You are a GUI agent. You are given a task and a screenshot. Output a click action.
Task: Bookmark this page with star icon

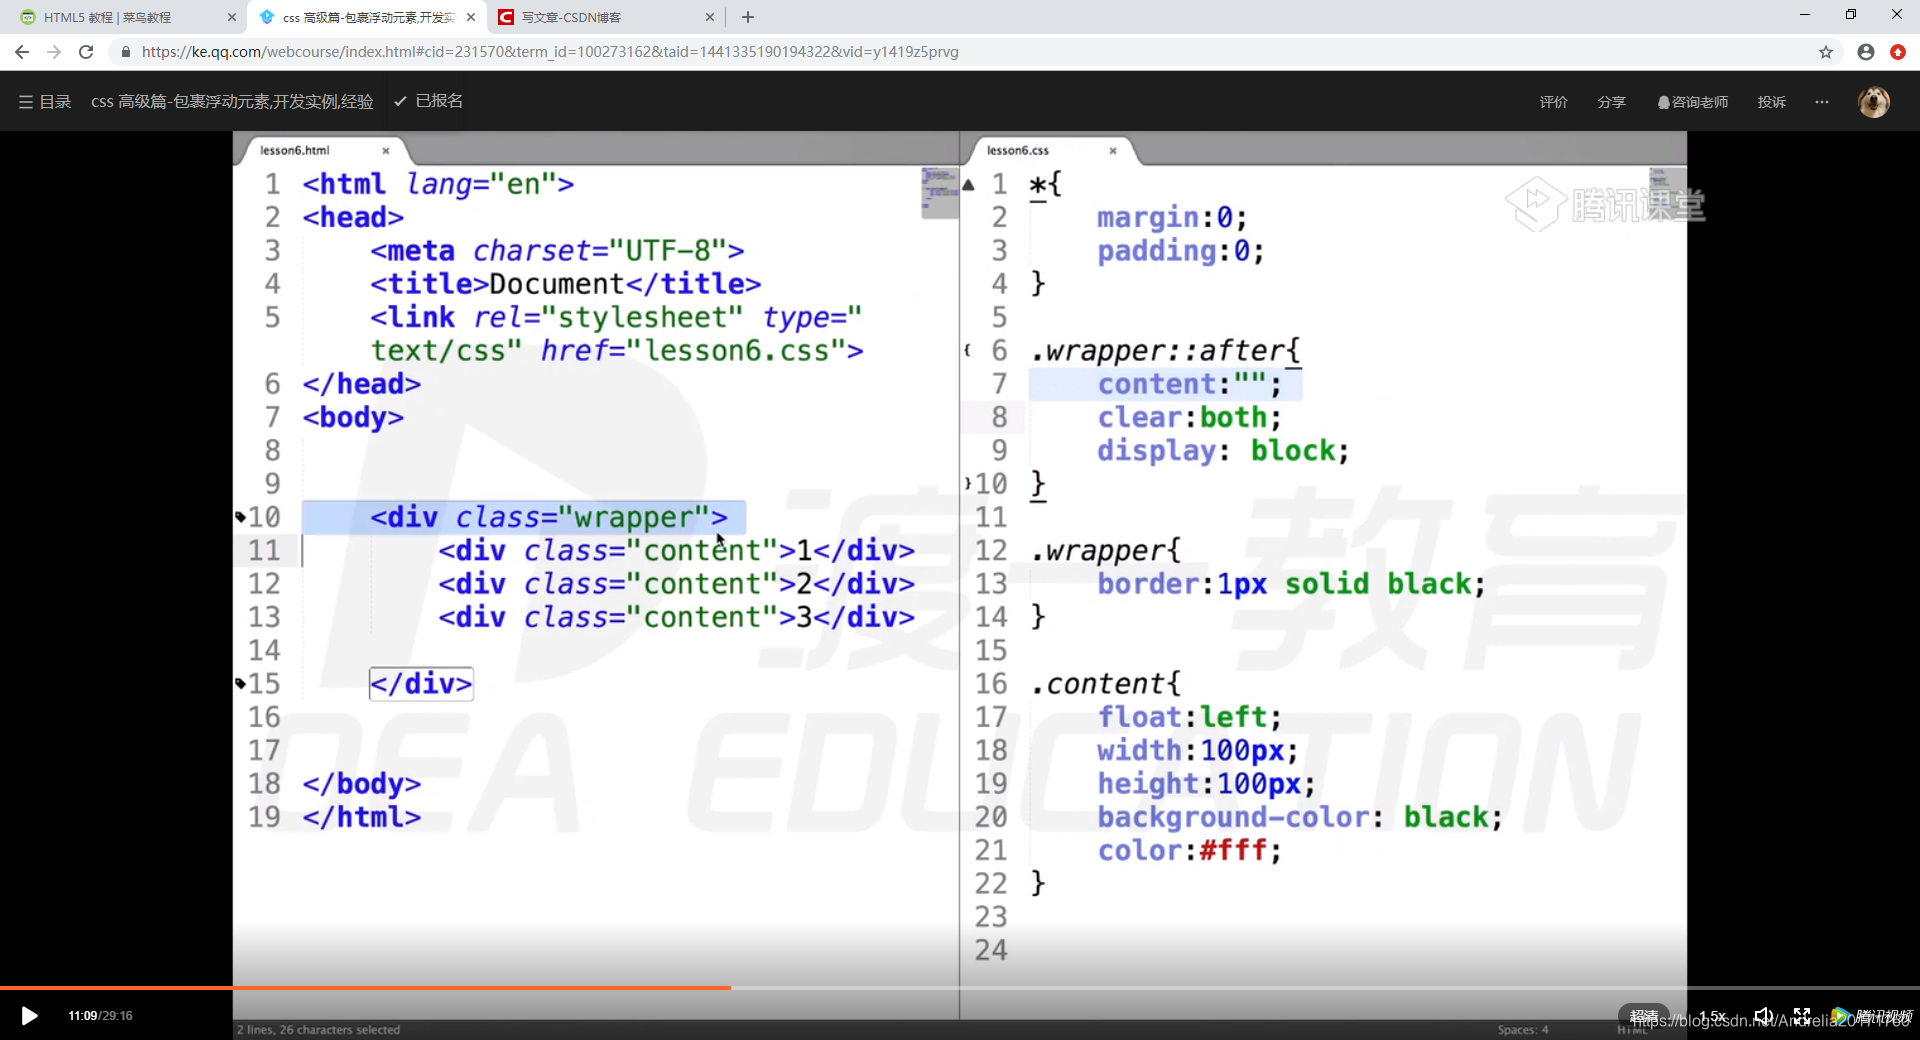[1826, 52]
